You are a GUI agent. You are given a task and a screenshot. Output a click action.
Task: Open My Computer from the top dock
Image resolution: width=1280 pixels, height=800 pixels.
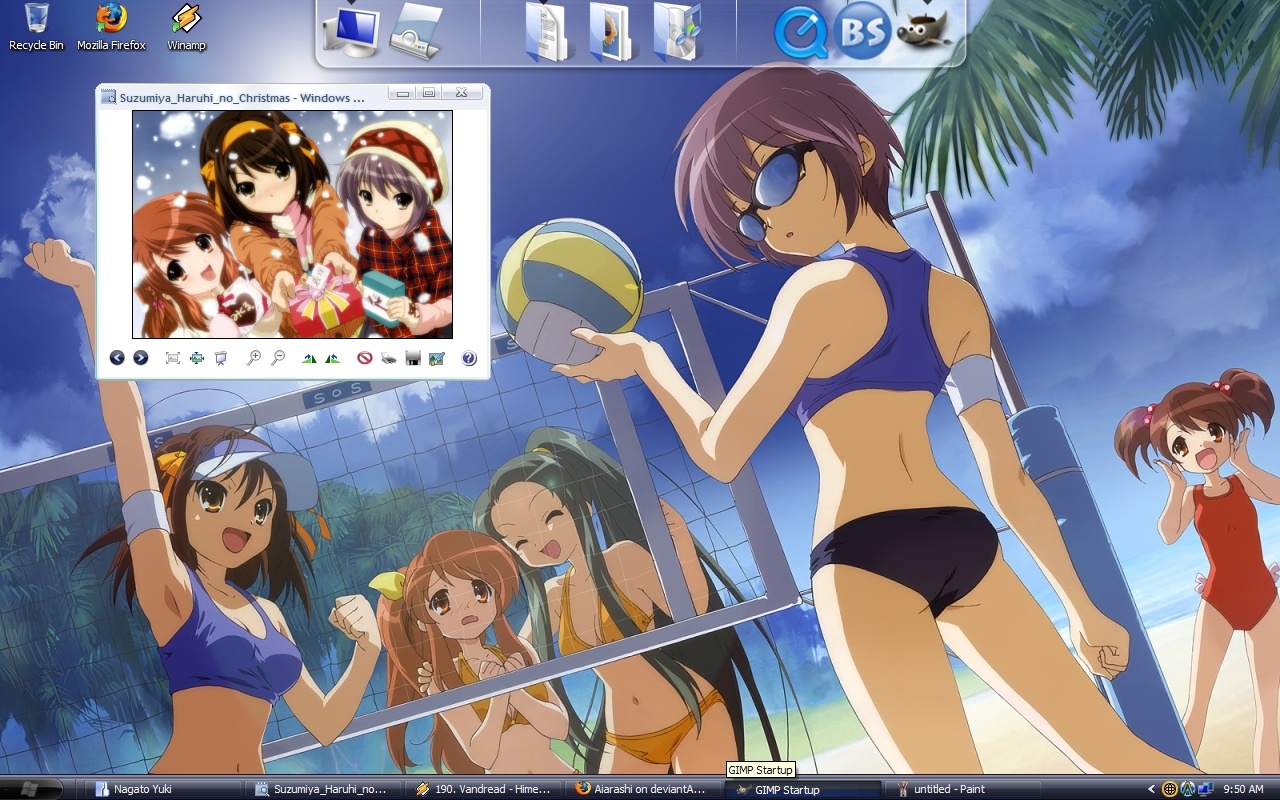352,30
